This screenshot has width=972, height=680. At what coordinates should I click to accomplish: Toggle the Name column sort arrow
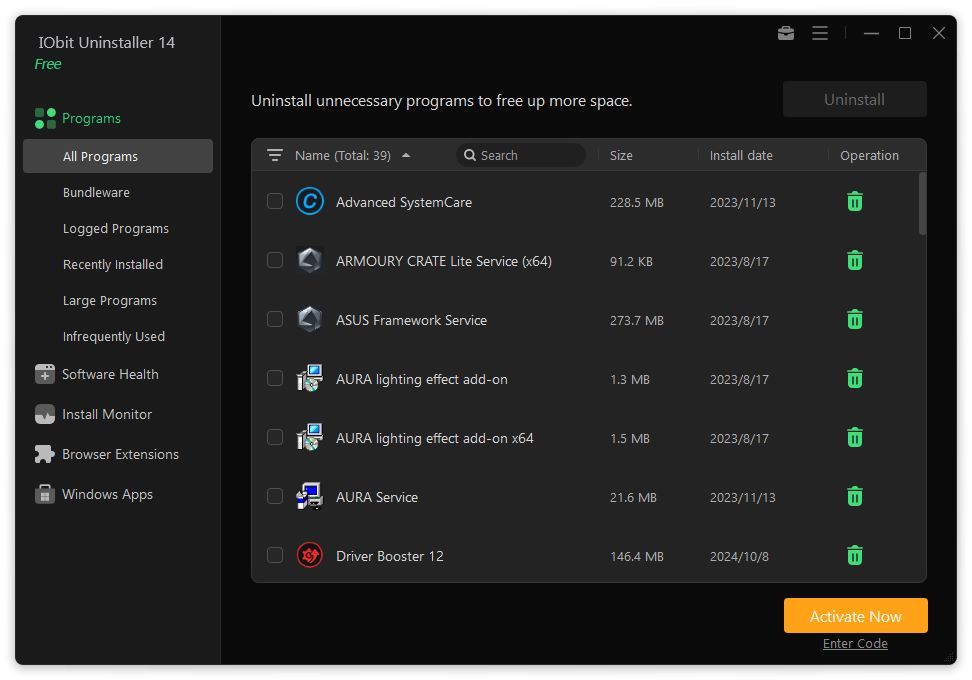(406, 156)
